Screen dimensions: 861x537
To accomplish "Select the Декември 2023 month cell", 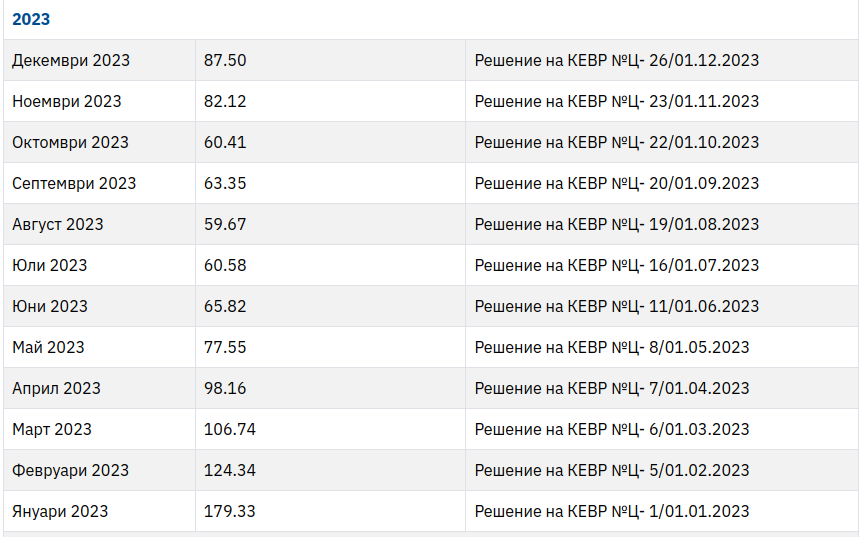I will coord(71,60).
